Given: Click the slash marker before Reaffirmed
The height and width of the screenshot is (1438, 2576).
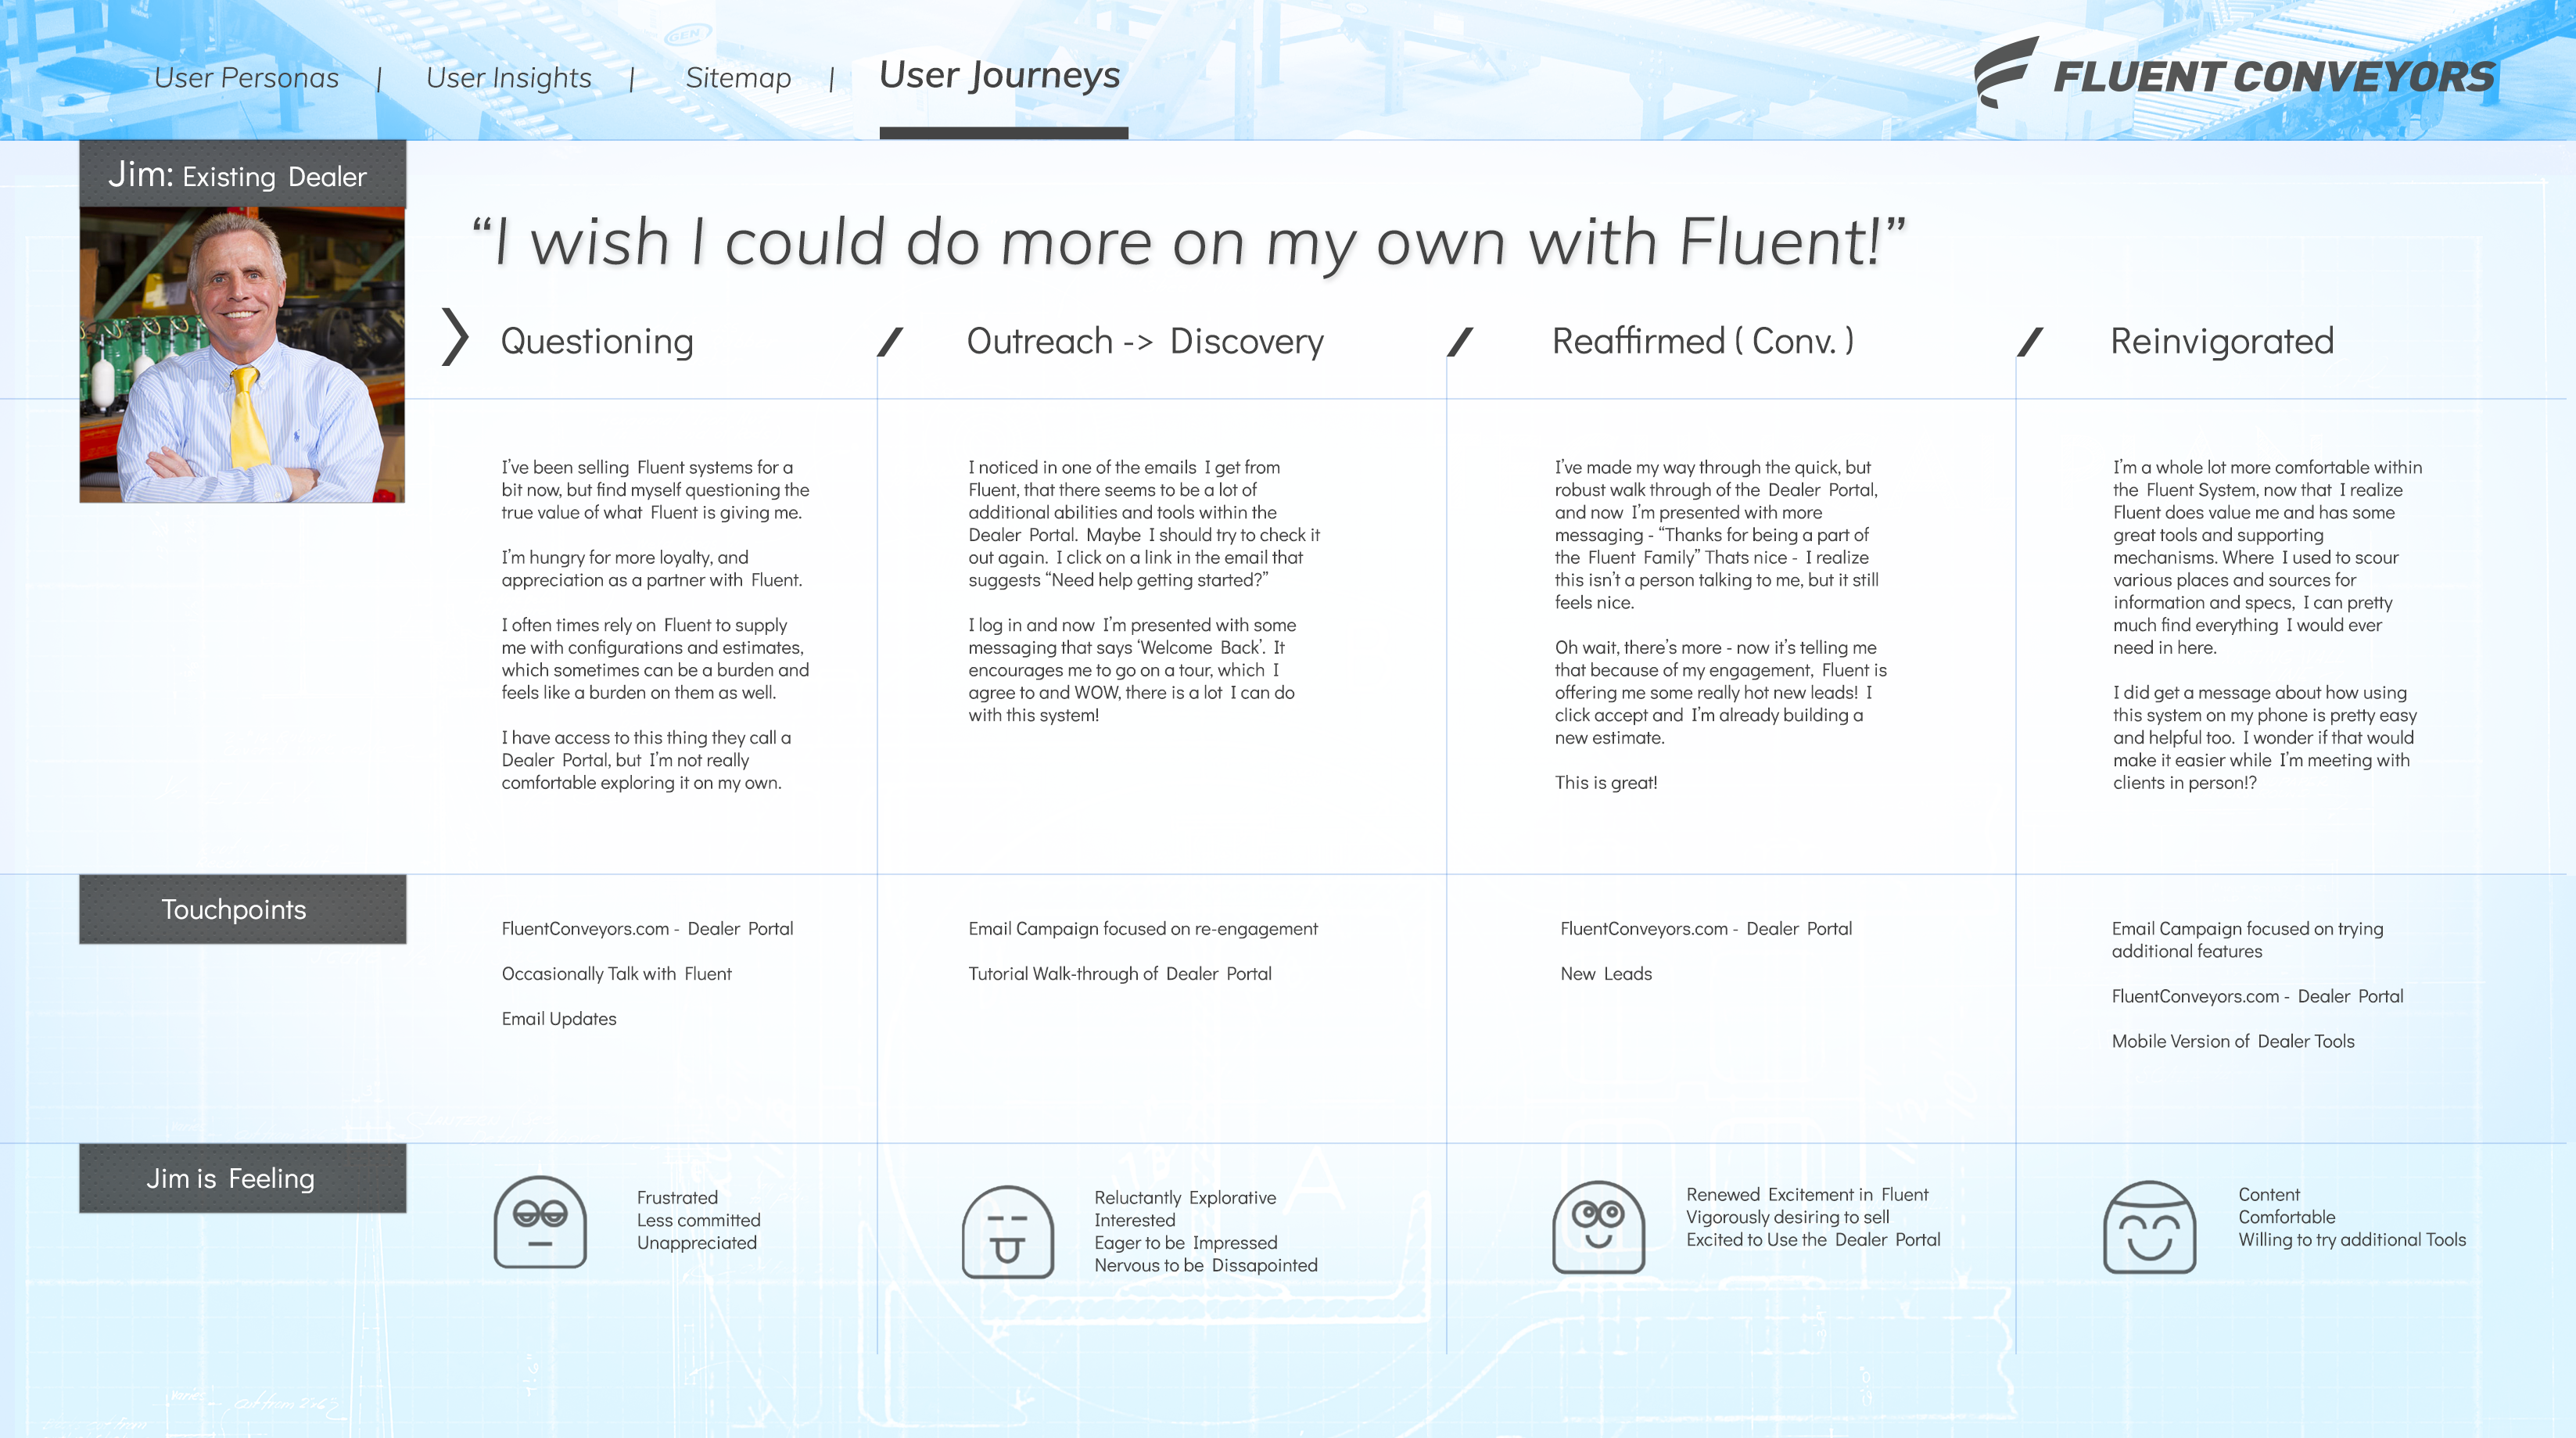Looking at the screenshot, I should tap(1460, 342).
